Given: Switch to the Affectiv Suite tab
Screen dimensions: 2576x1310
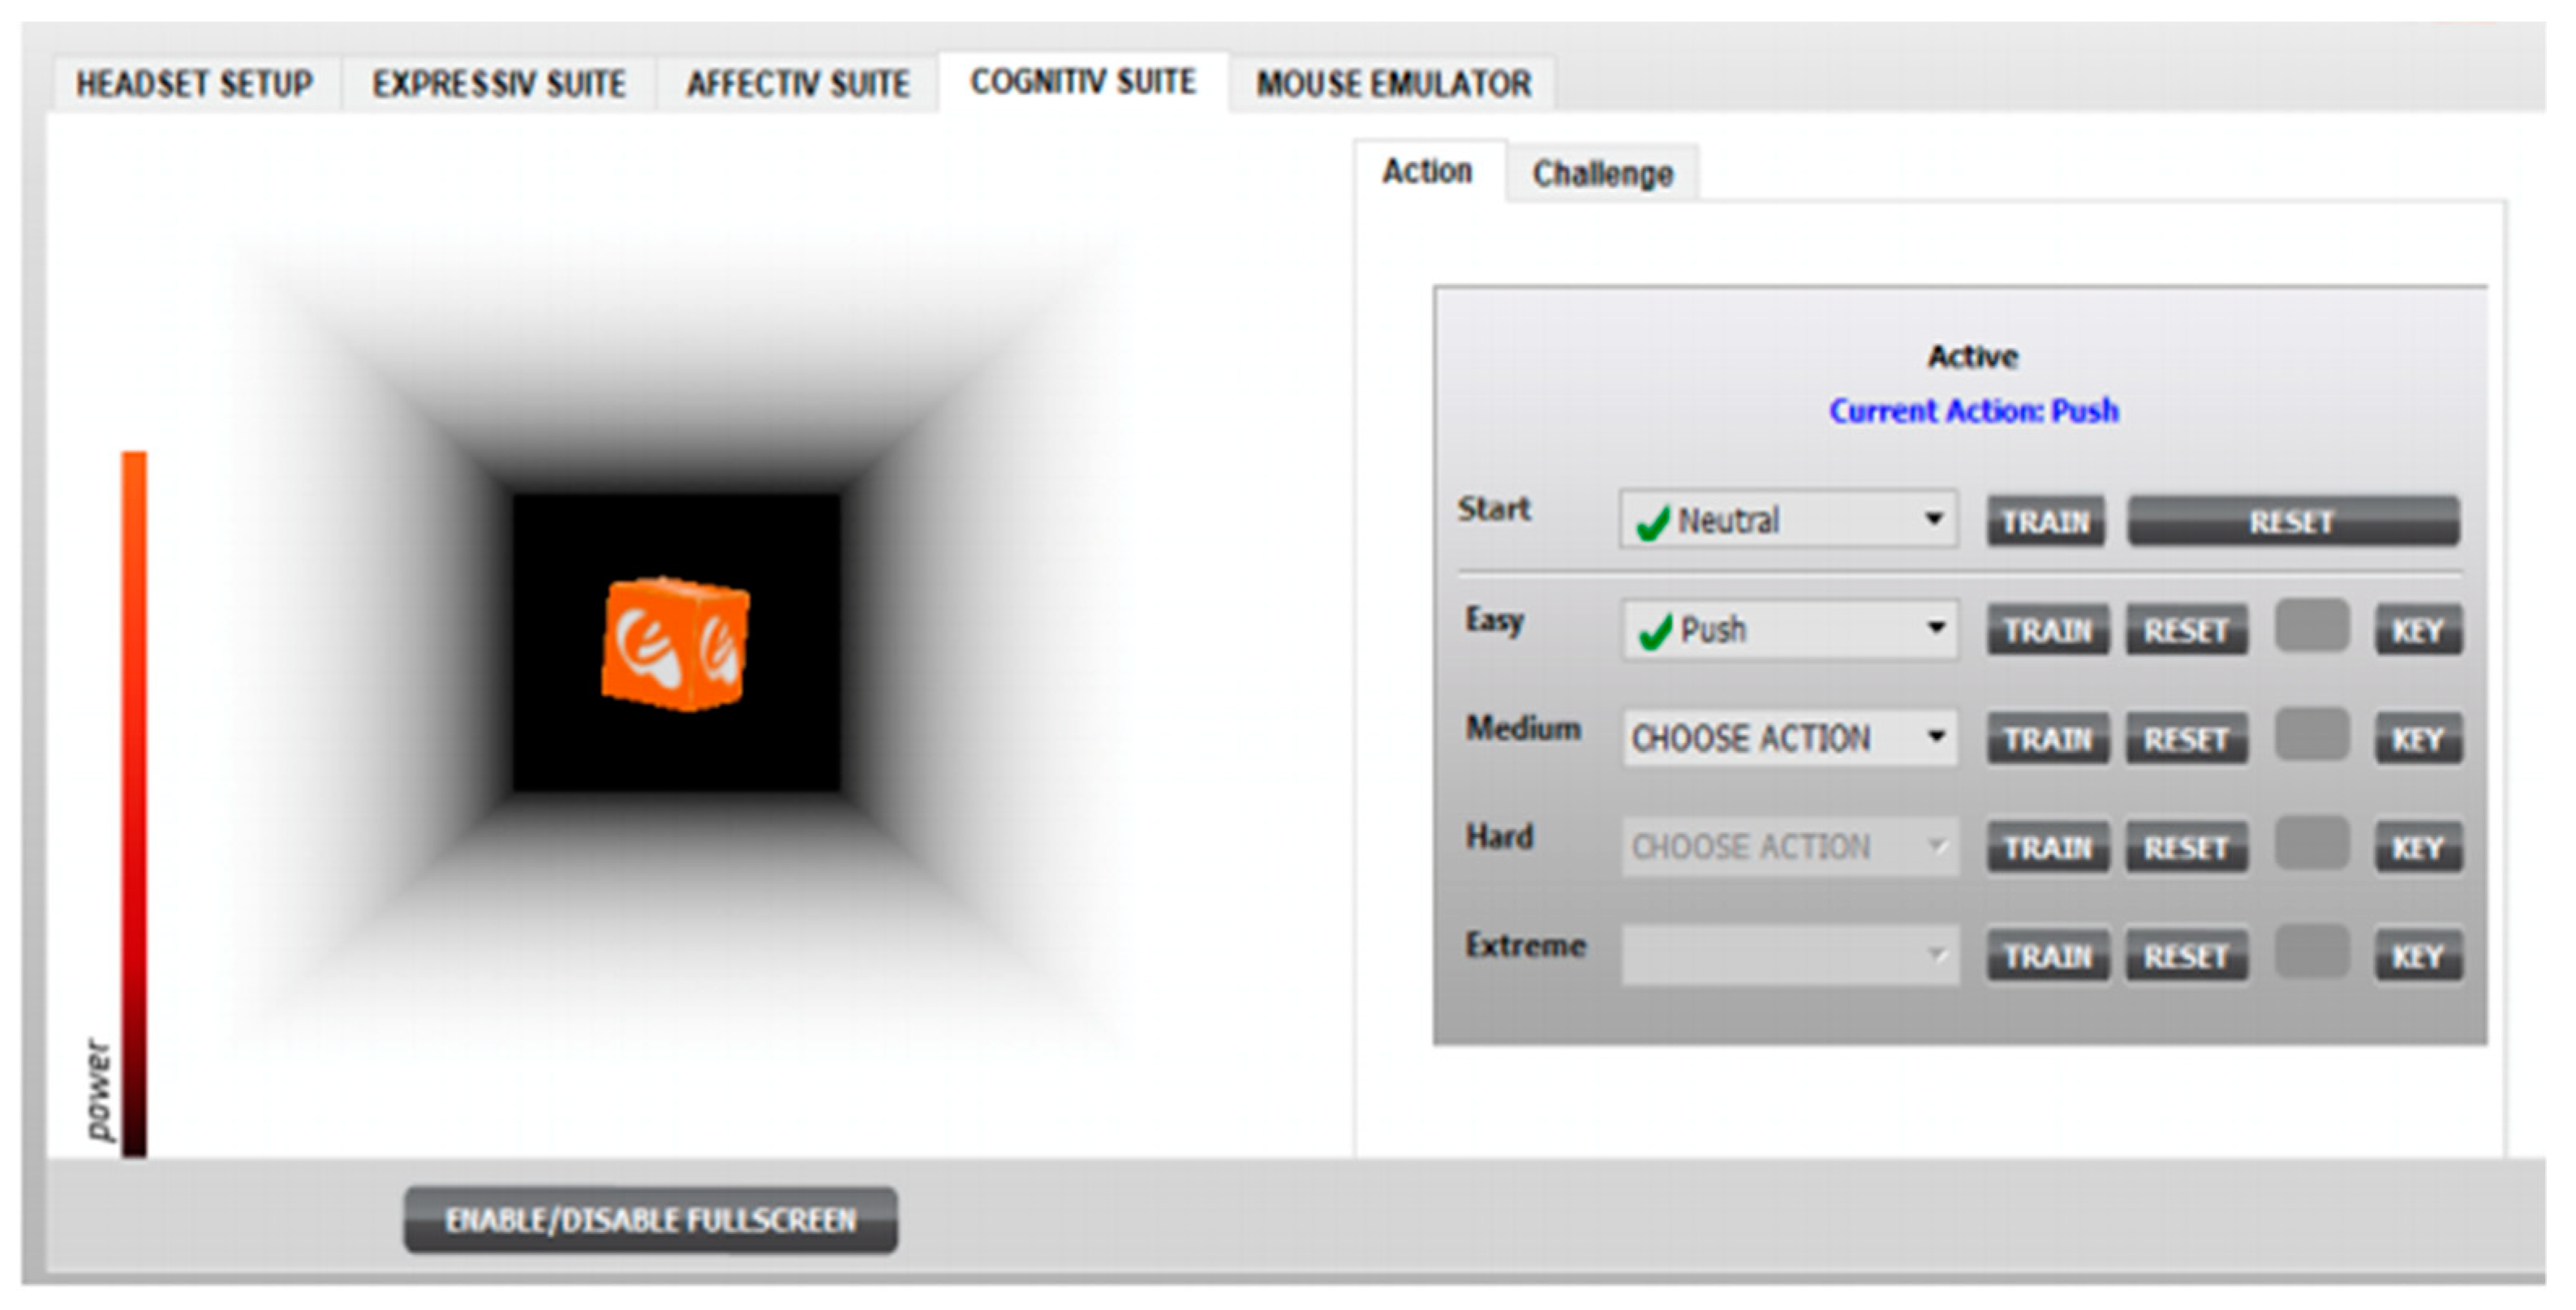Looking at the screenshot, I should pos(797,84).
